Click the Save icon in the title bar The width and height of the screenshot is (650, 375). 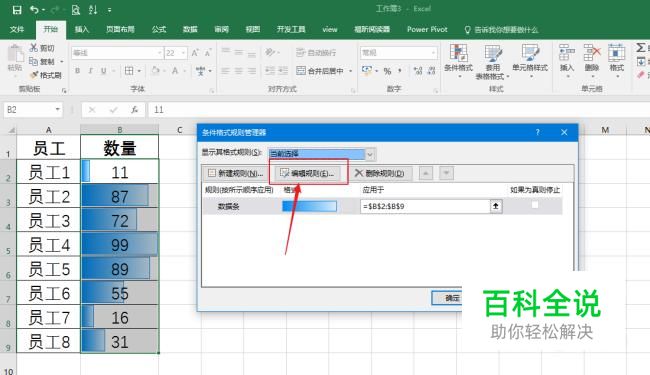coord(17,10)
